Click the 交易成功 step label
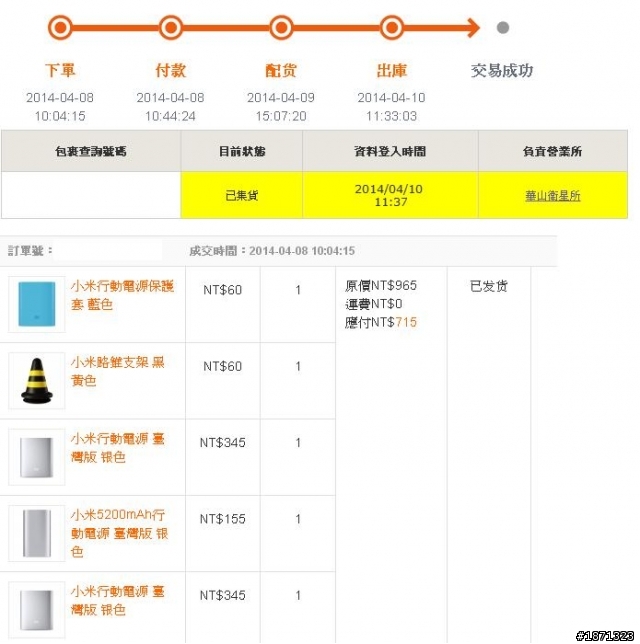 [502, 71]
